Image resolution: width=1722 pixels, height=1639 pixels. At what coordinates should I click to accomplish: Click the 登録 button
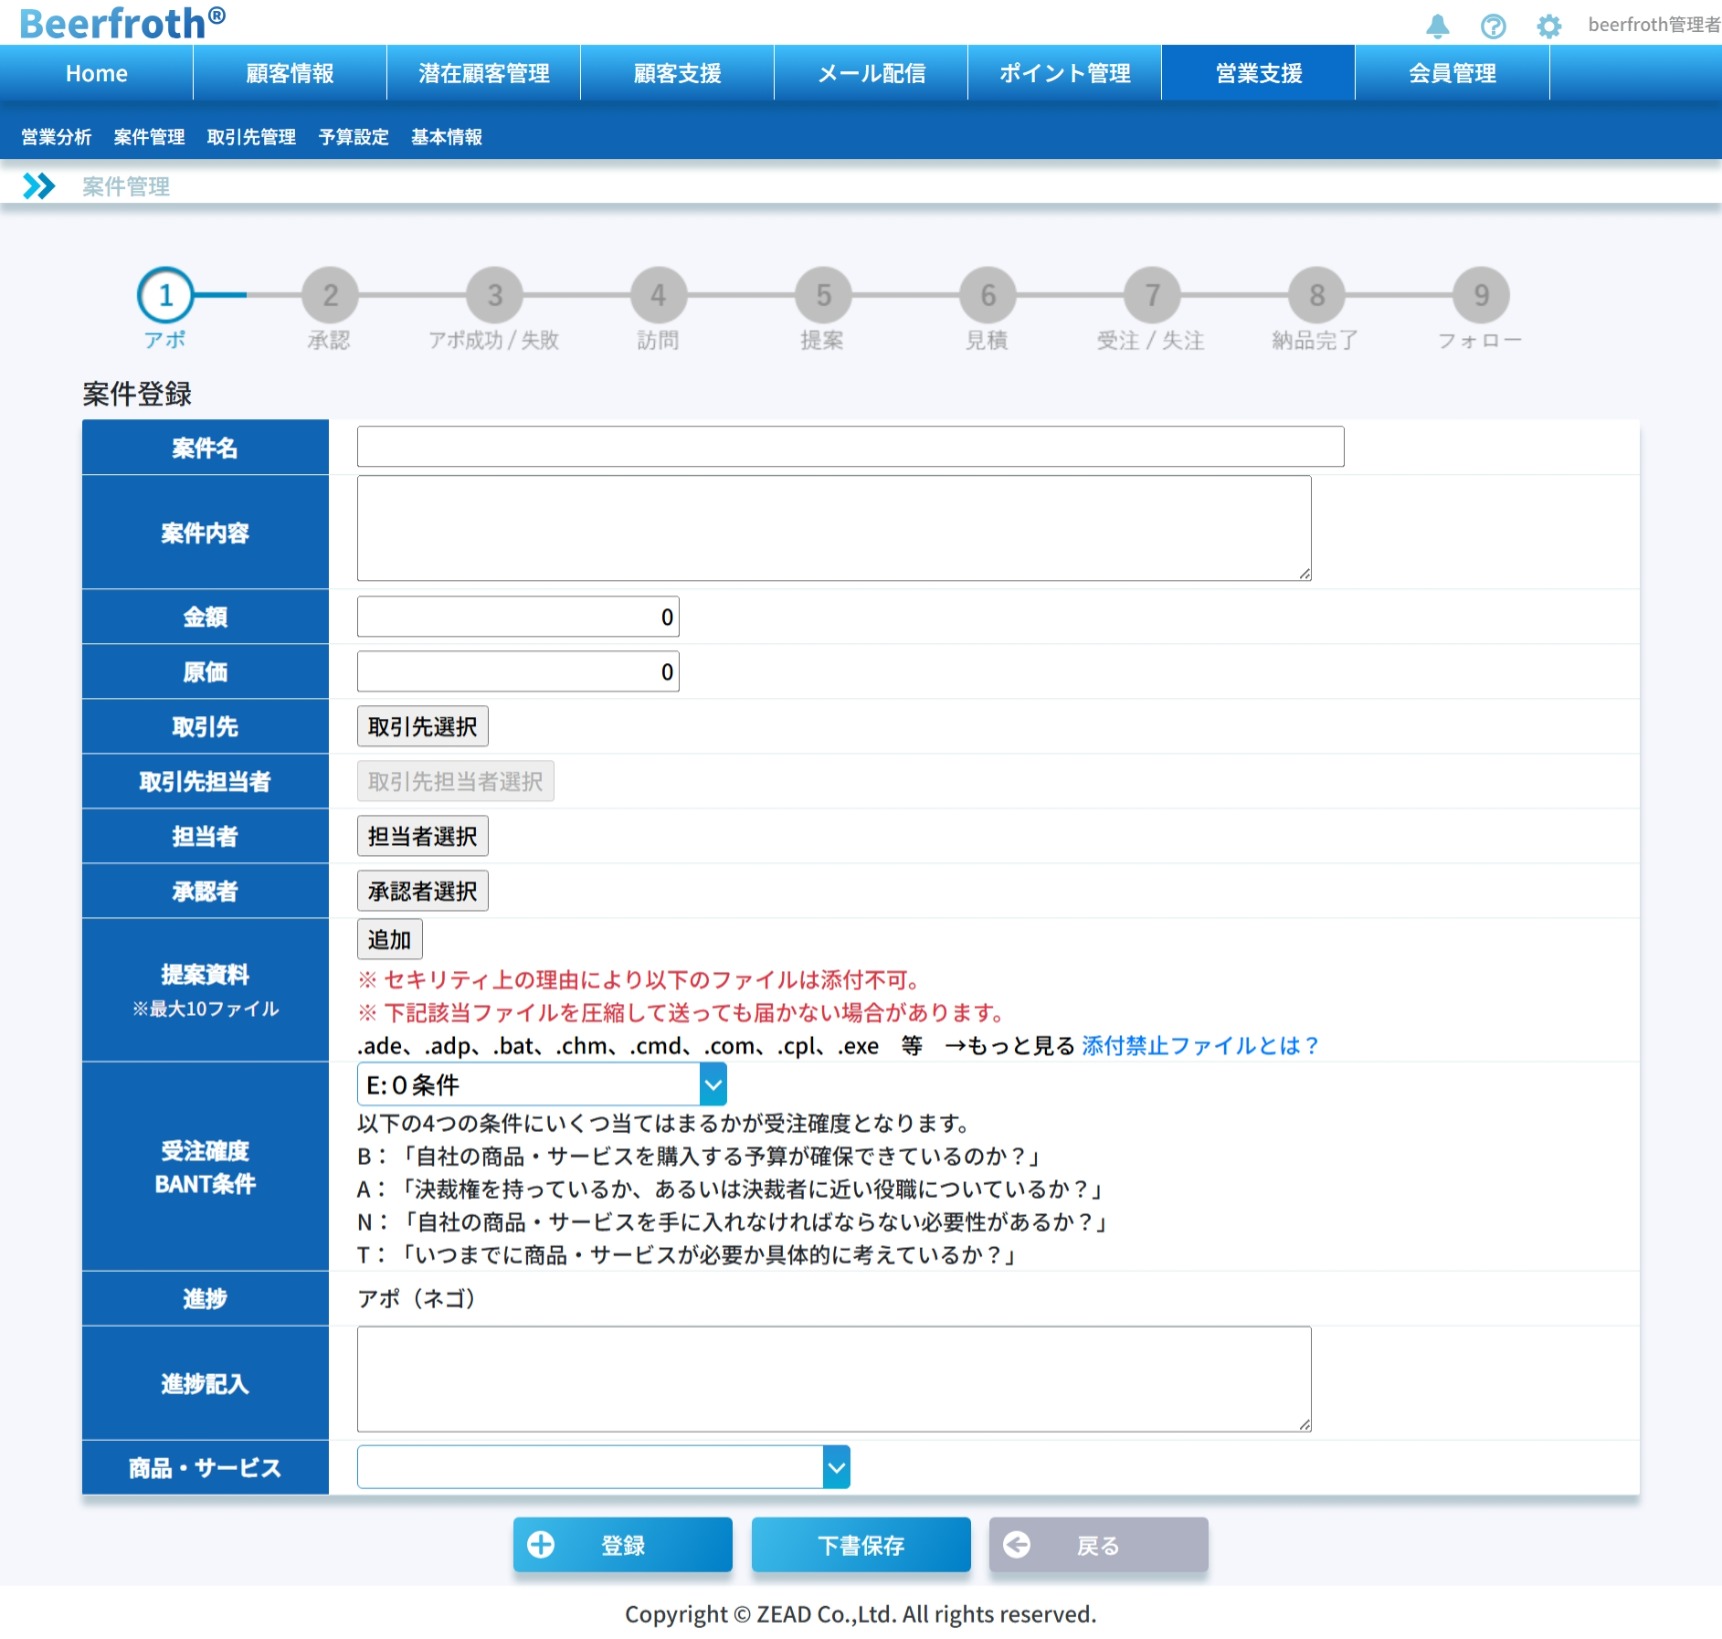[x=622, y=1545]
